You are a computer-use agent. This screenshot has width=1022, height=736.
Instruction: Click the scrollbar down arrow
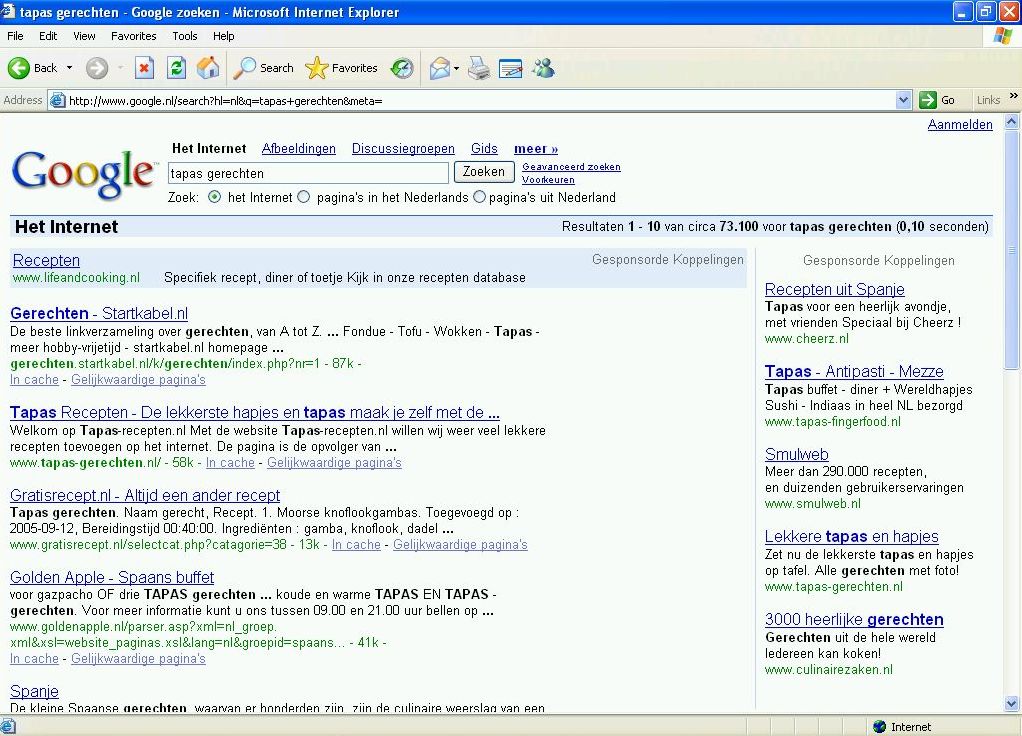click(1011, 703)
